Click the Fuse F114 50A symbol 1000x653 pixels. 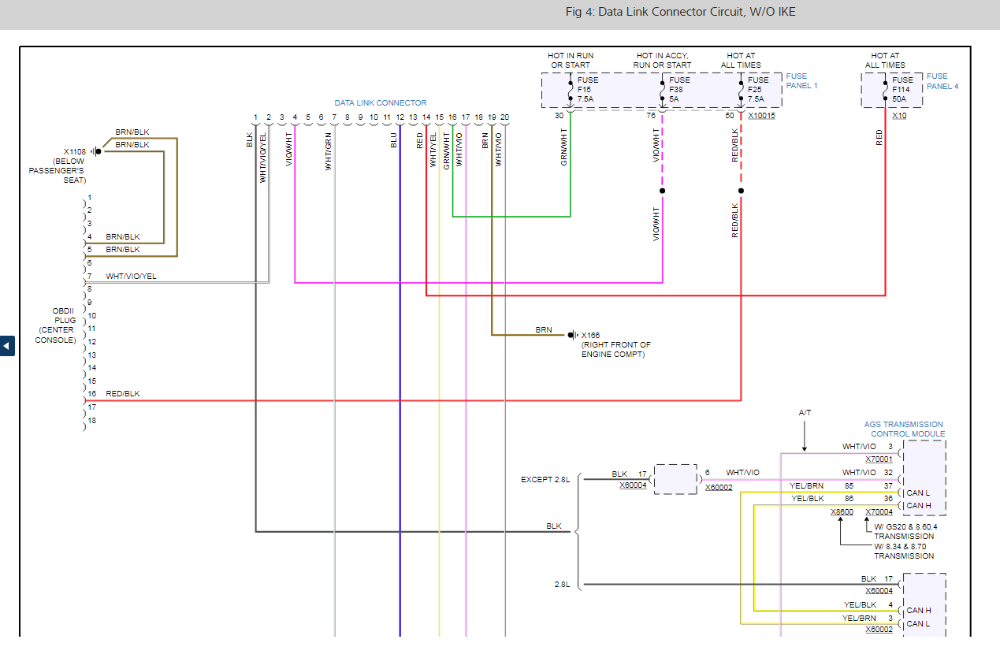click(885, 89)
